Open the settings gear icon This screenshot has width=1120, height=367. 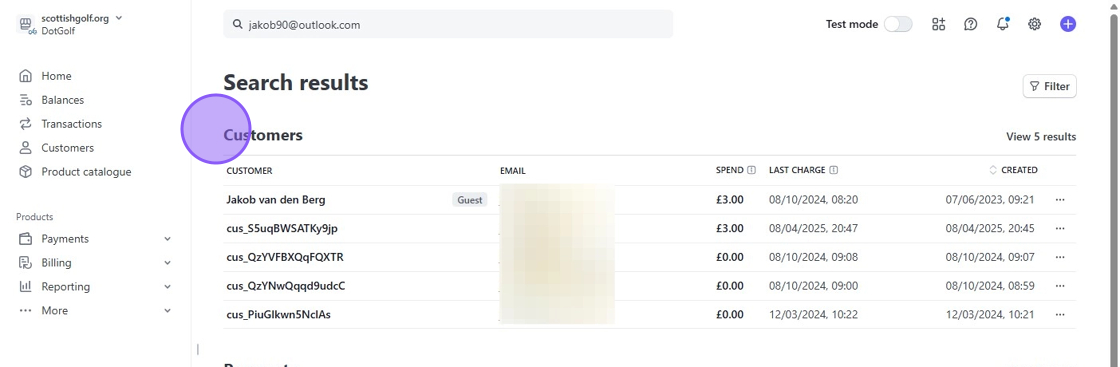(x=1034, y=24)
